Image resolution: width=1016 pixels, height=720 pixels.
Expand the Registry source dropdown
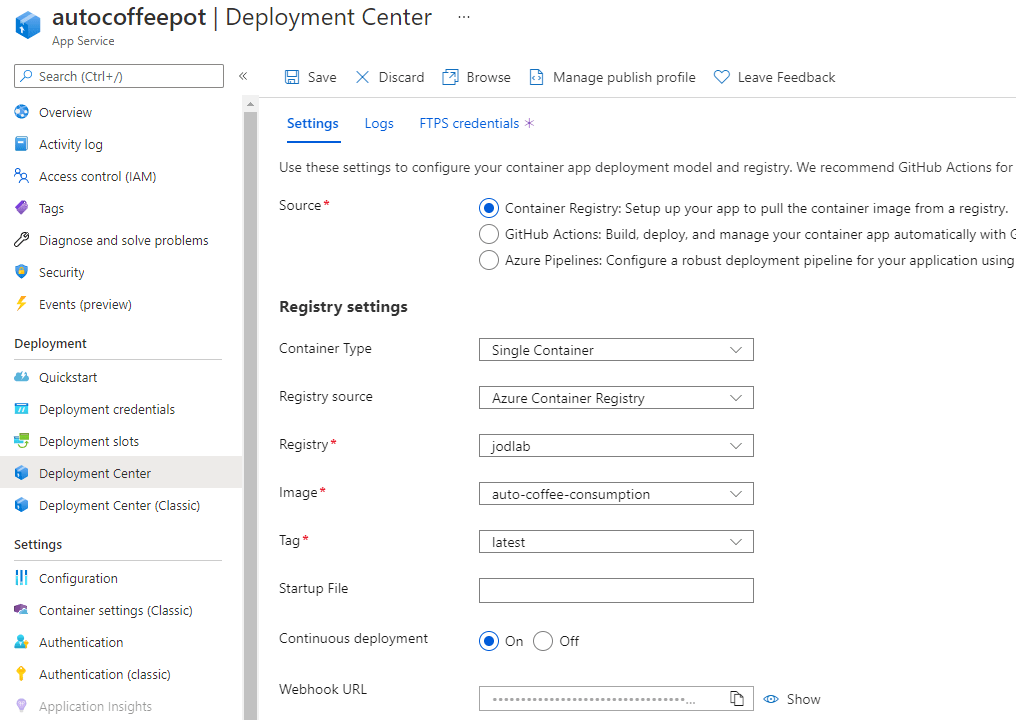pyautogui.click(x=616, y=398)
